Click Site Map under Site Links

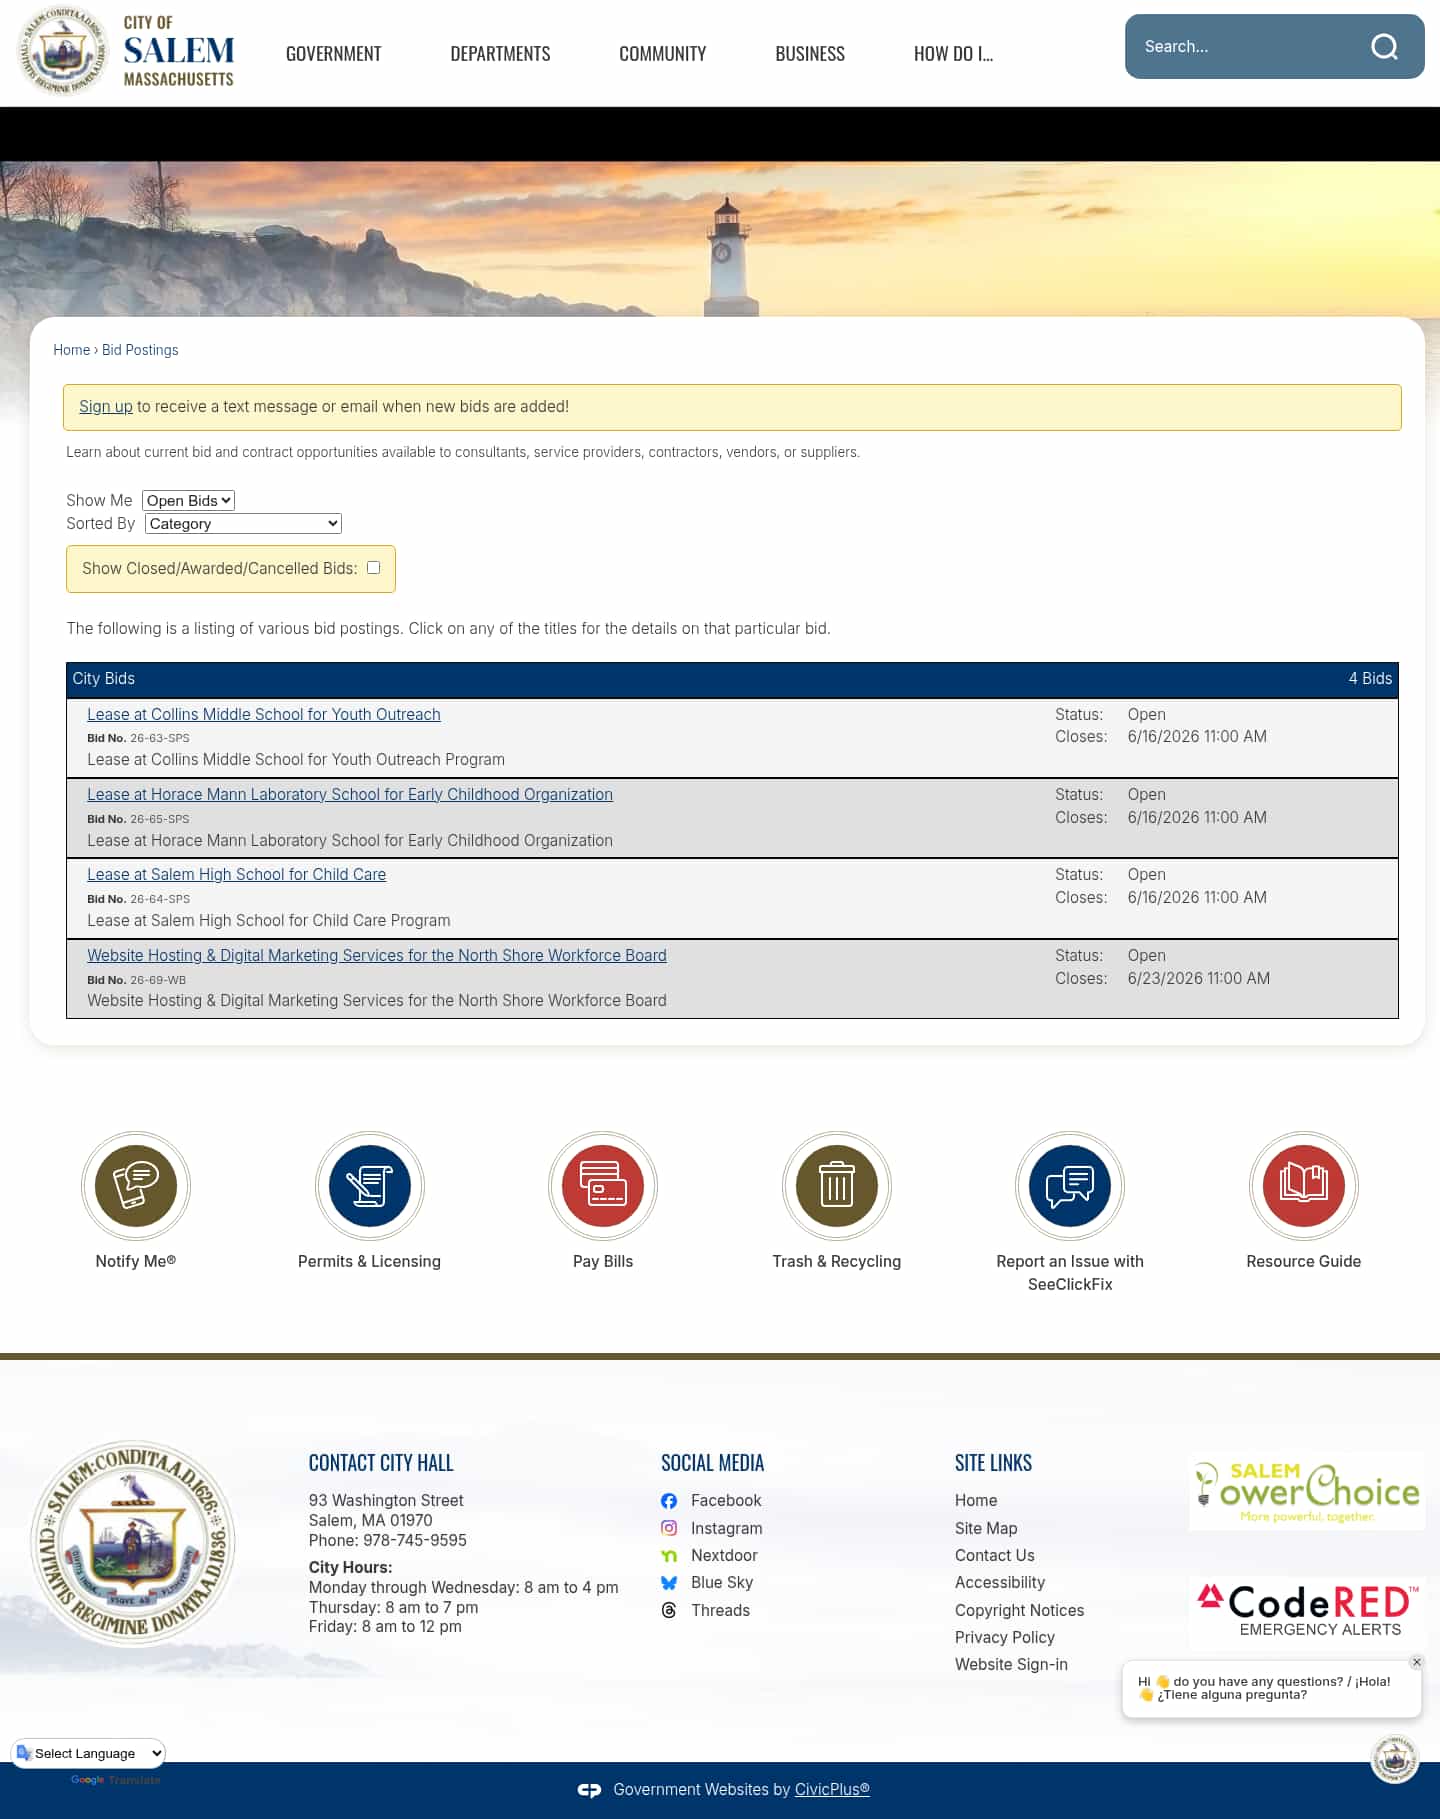click(986, 1528)
